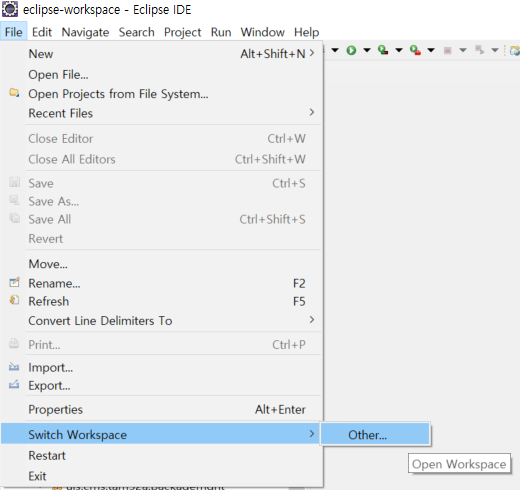Select Close Editor menu entry
The height and width of the screenshot is (490, 520).
pyautogui.click(x=162, y=139)
